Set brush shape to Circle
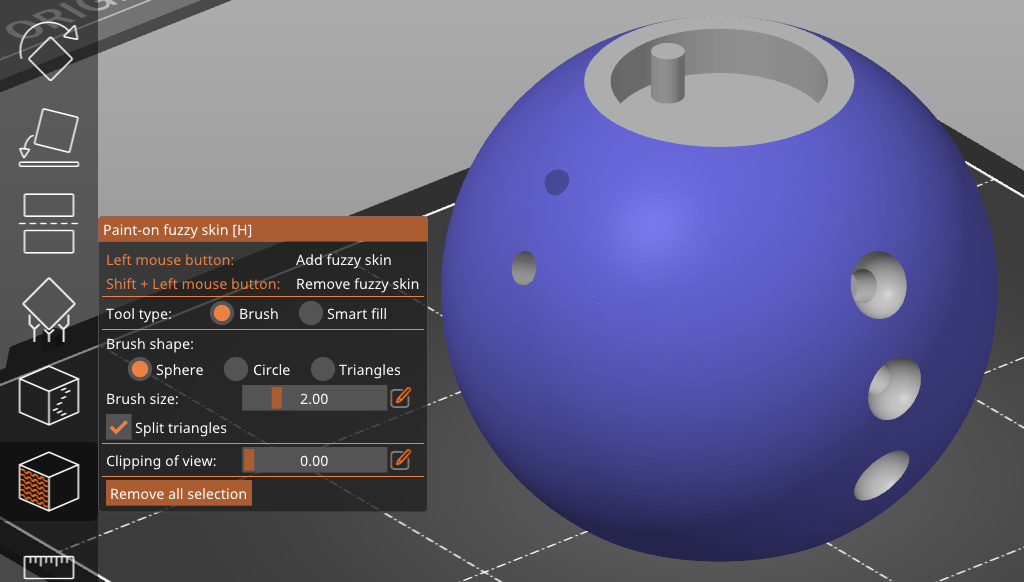This screenshot has width=1024, height=582. (x=236, y=369)
